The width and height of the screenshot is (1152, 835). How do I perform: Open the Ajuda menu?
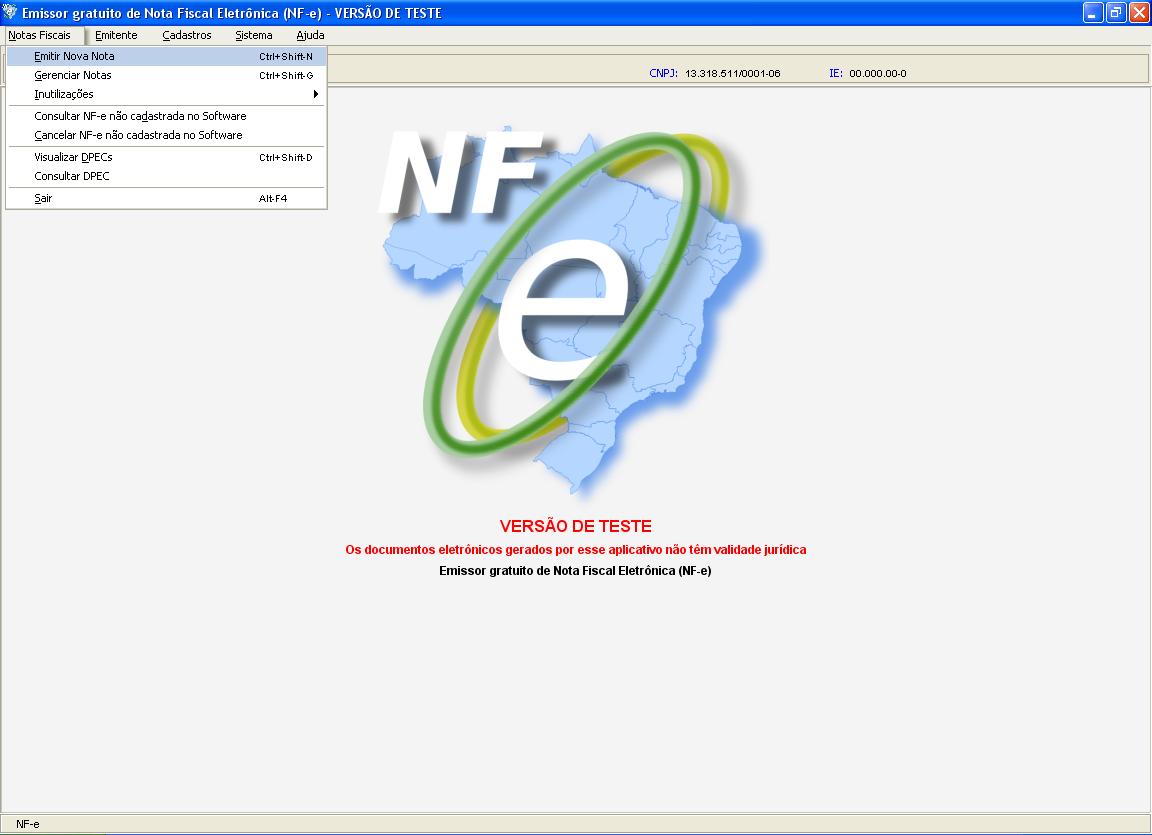pos(310,35)
